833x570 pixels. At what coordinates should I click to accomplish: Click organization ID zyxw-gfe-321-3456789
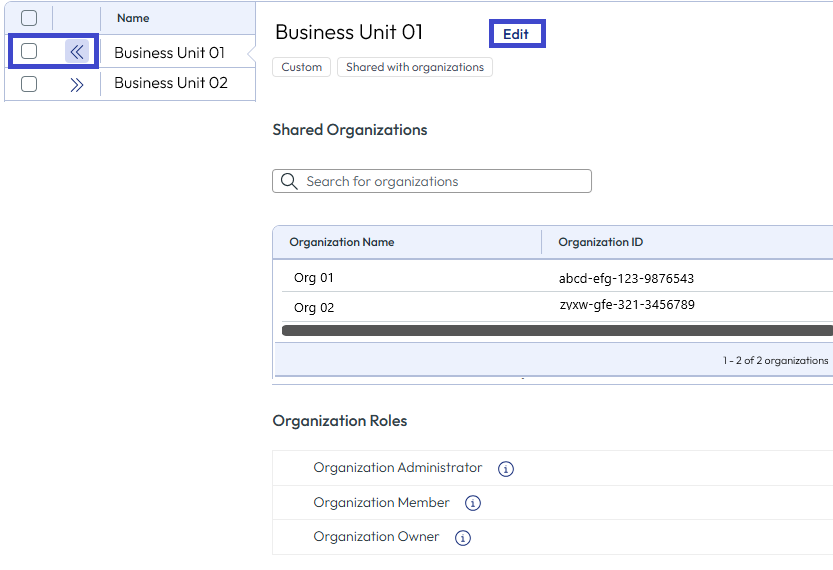(627, 305)
